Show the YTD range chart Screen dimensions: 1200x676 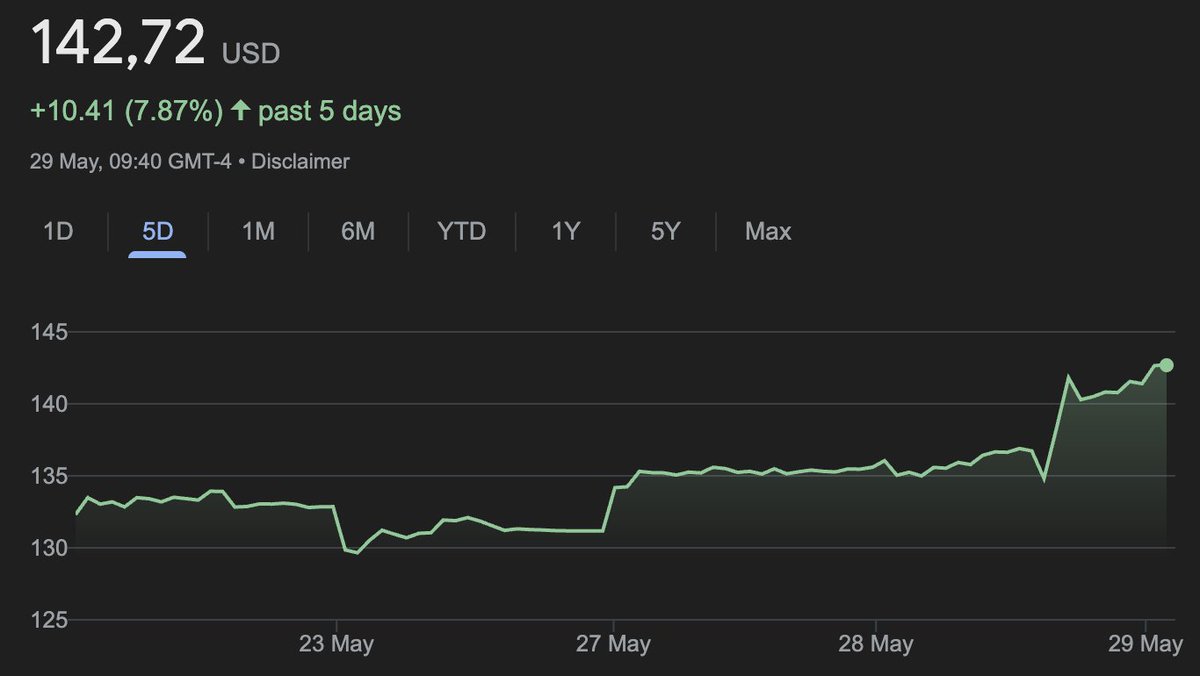click(x=461, y=232)
